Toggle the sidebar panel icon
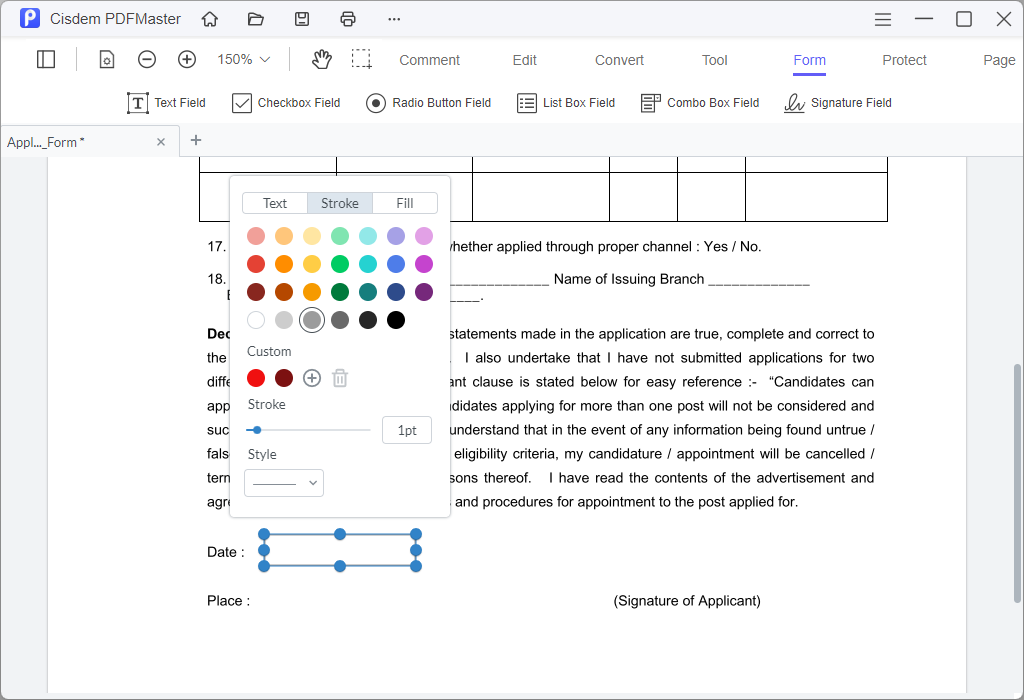The image size is (1024, 700). tap(46, 59)
